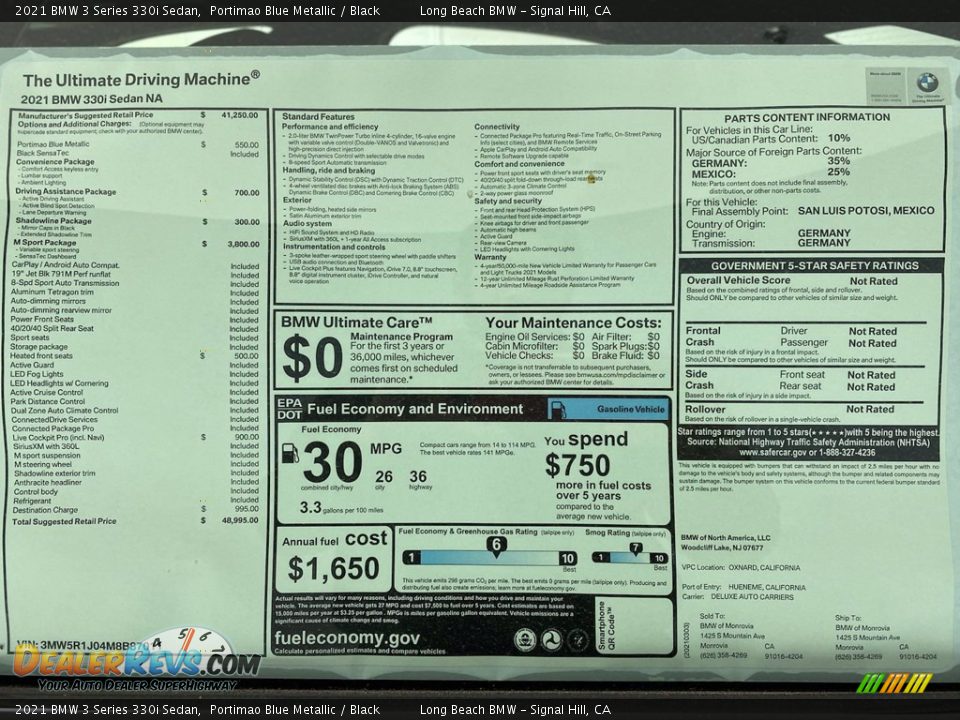
Task: Select the "Convenience Package" heading
Action: (55, 162)
